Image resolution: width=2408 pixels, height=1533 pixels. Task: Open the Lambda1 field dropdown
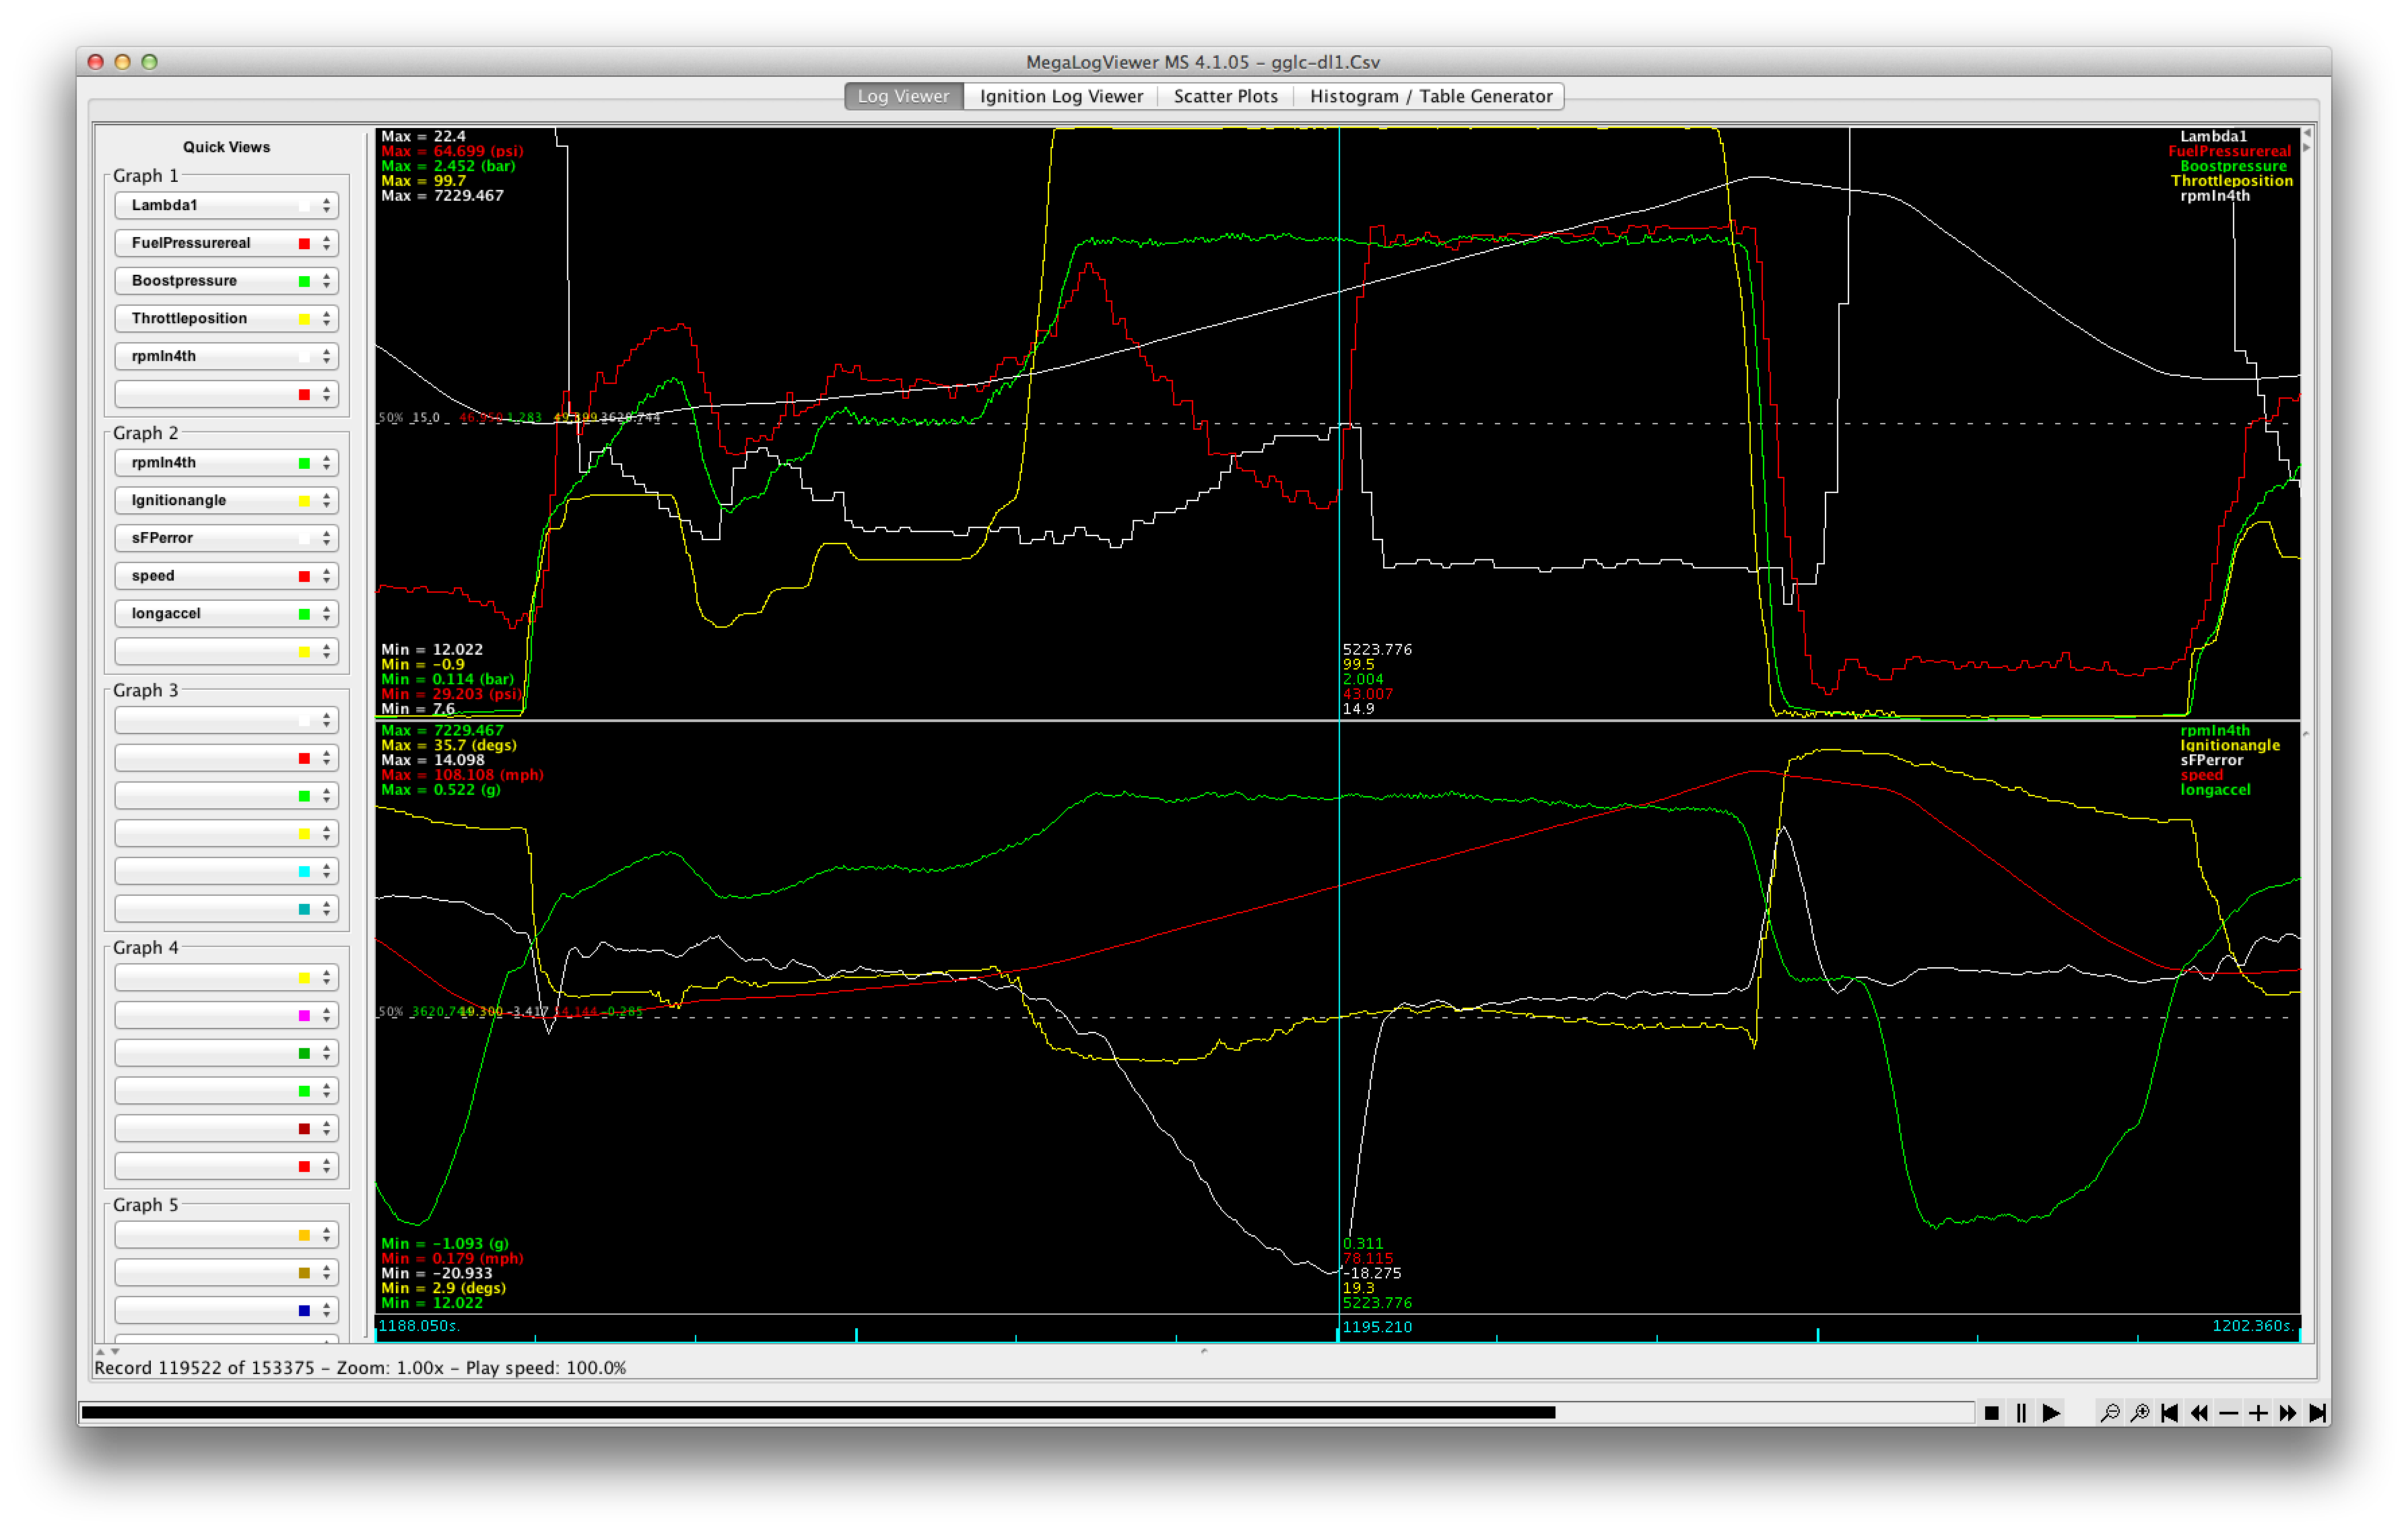[226, 205]
